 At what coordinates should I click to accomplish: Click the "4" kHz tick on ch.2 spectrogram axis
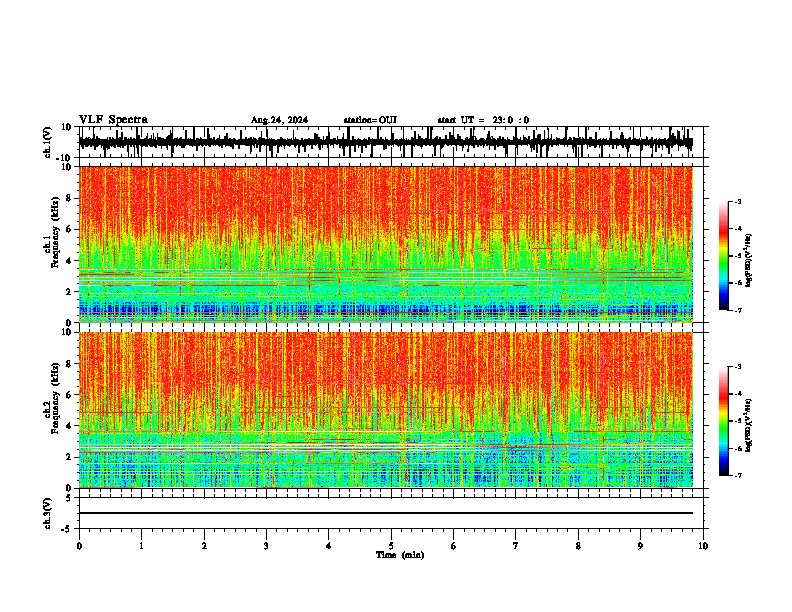(69, 426)
